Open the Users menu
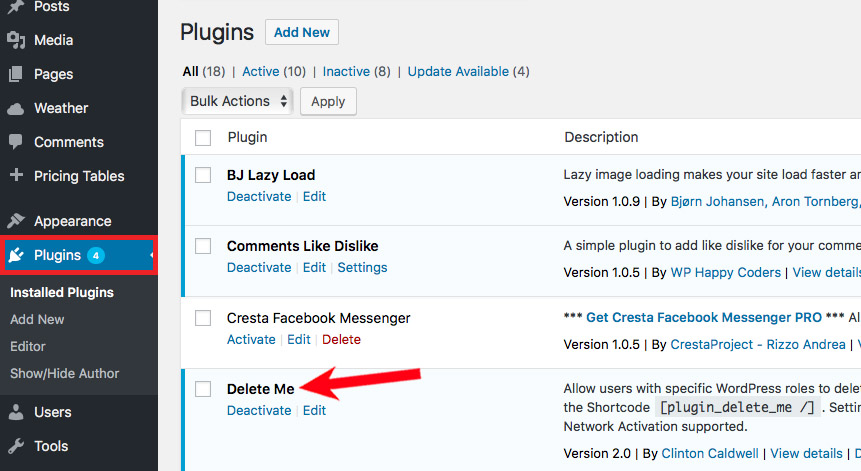This screenshot has width=861, height=471. [x=53, y=412]
